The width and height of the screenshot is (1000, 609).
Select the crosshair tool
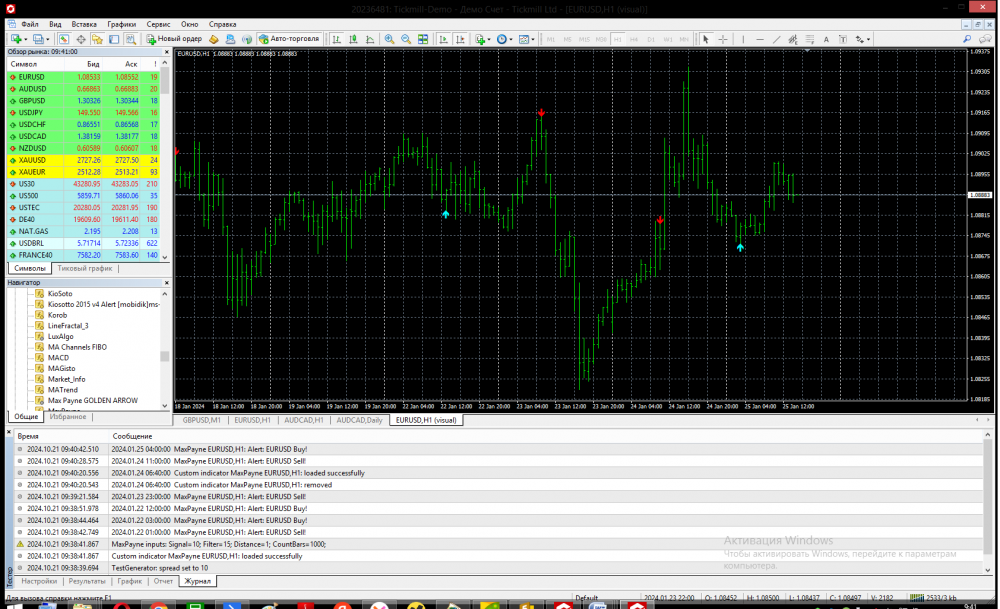723,39
